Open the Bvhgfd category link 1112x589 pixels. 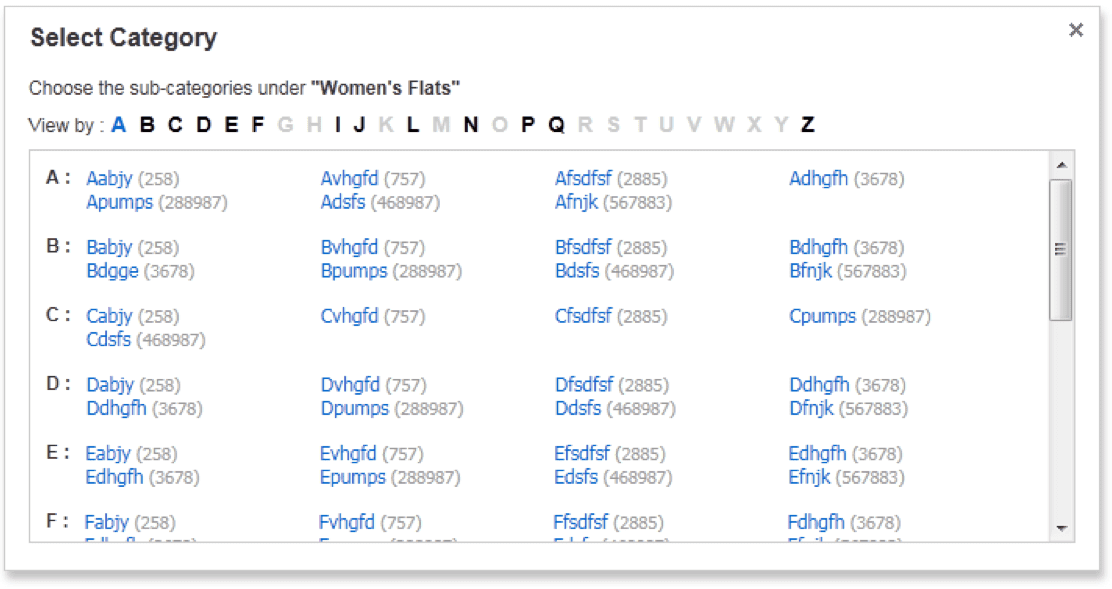(349, 247)
